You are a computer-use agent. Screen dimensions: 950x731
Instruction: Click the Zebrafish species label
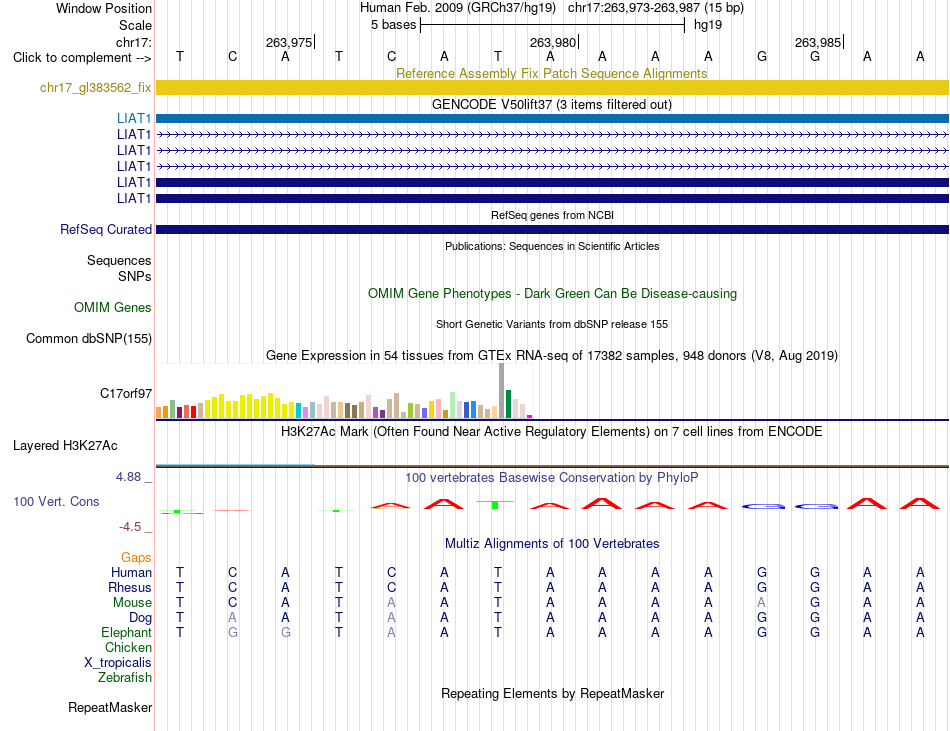pos(125,677)
